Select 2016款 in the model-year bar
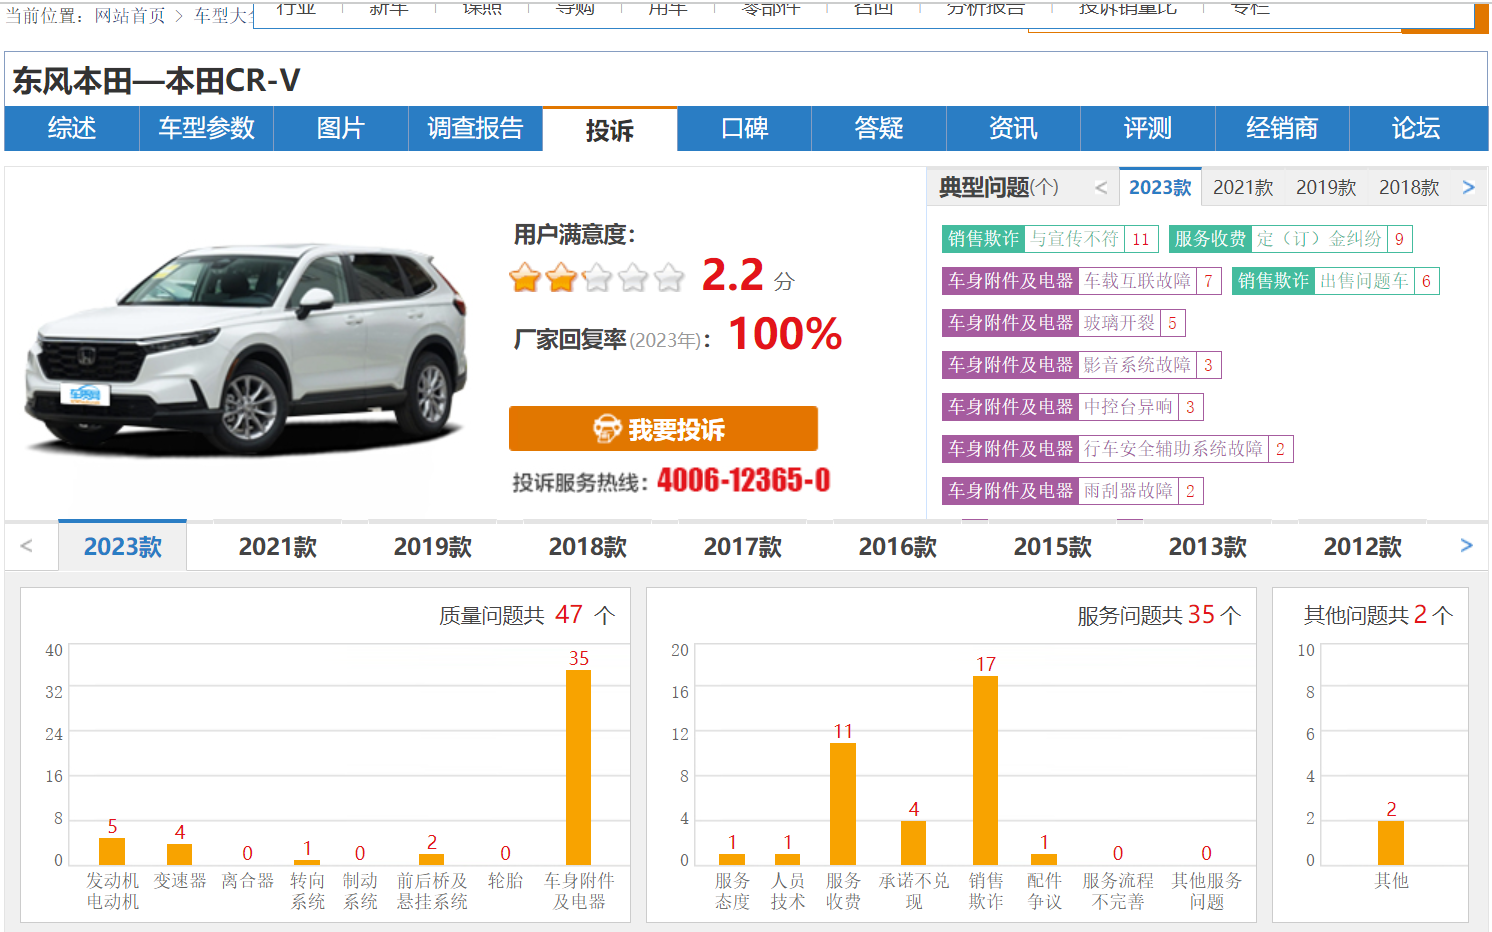Screen dimensions: 1492x932 pos(898,546)
